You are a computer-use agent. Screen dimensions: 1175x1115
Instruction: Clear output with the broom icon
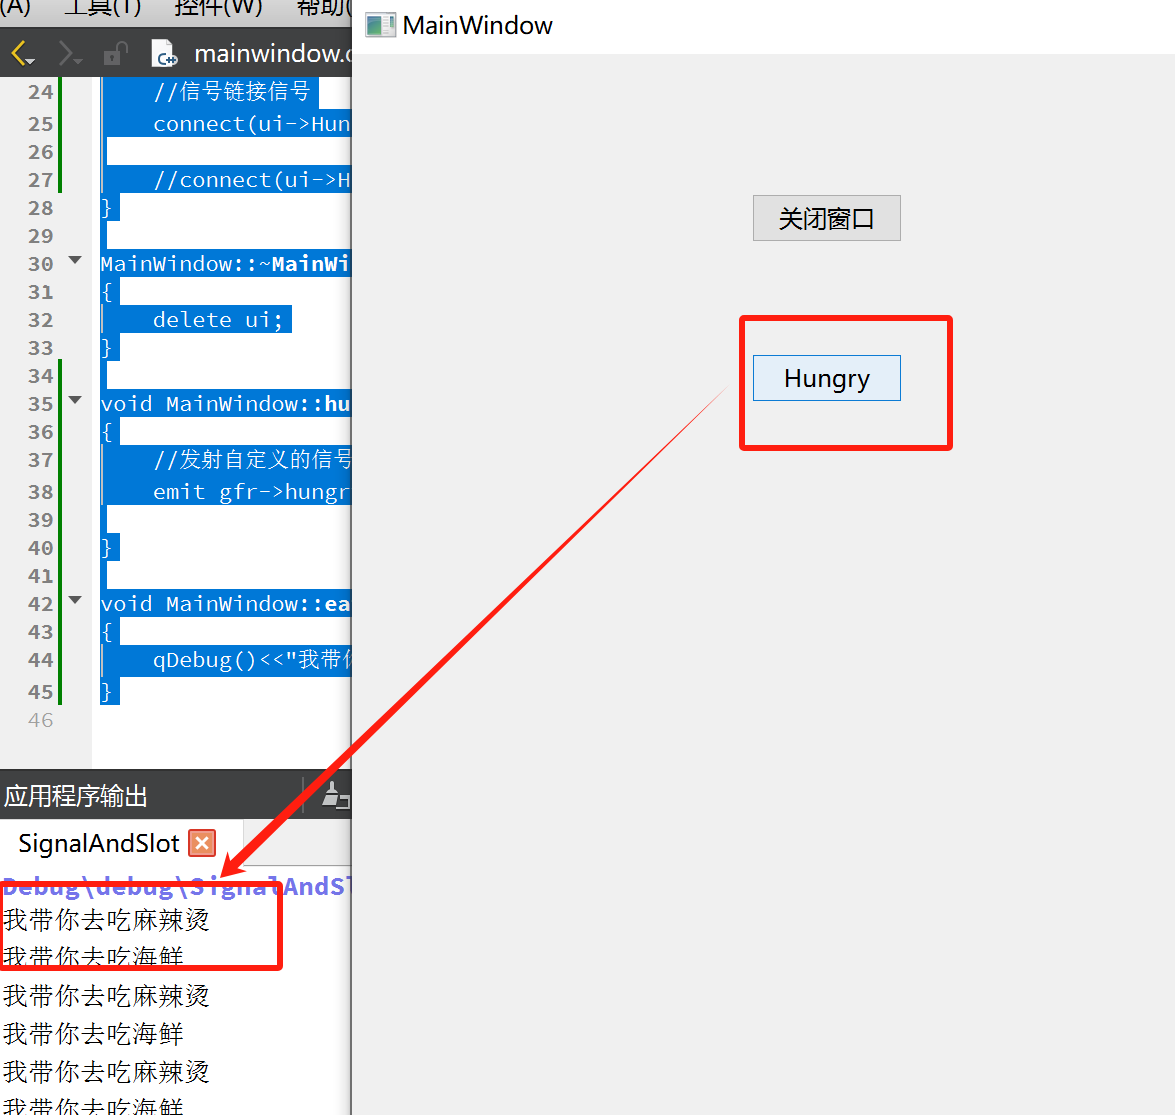tap(334, 795)
